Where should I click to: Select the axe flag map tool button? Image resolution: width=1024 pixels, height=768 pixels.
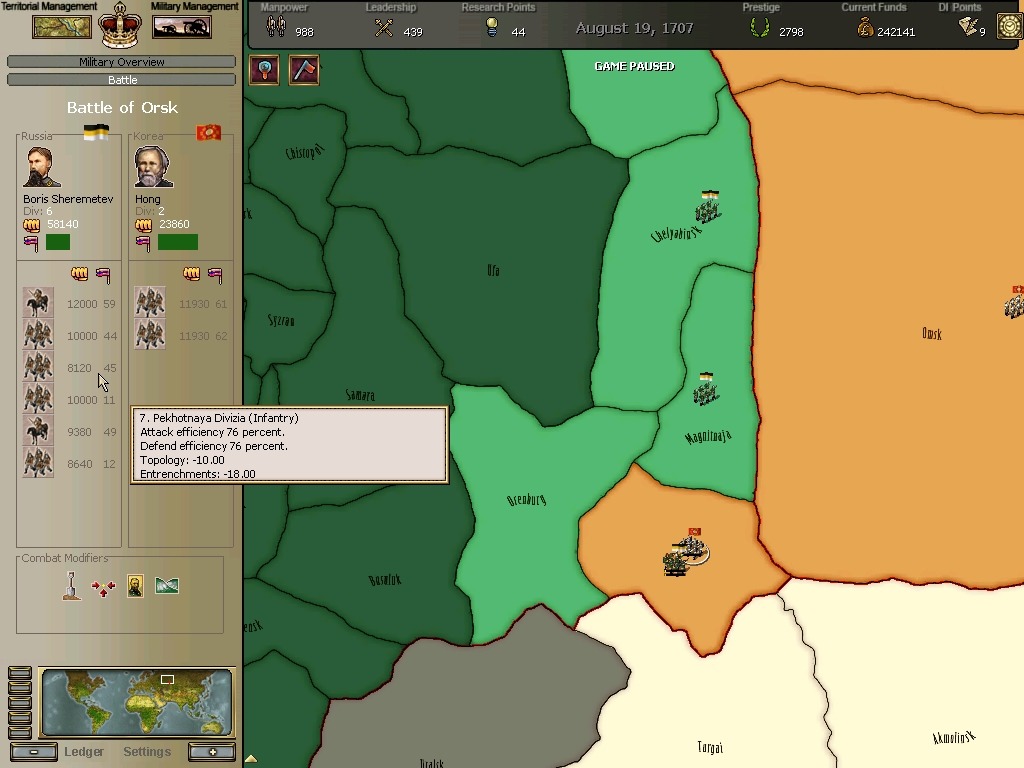304,70
